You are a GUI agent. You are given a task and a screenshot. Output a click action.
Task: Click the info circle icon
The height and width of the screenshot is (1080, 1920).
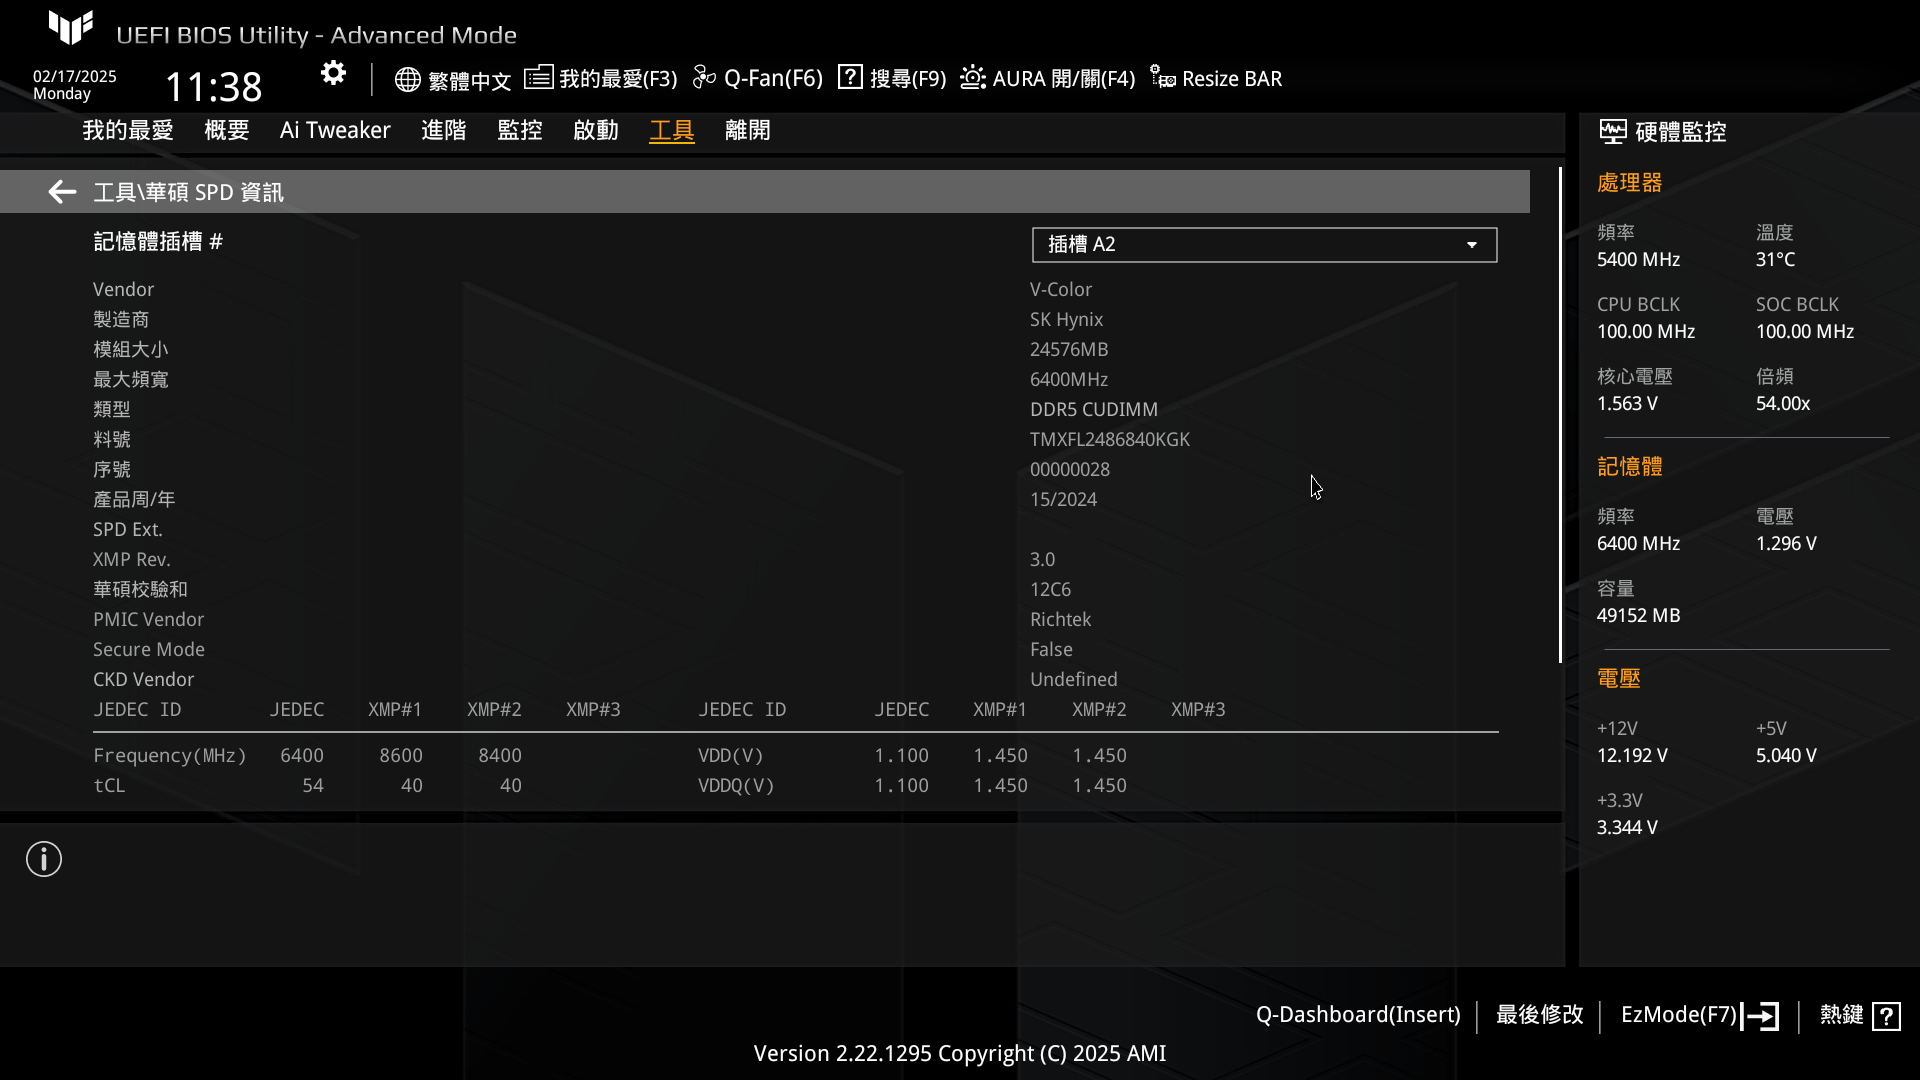pyautogui.click(x=44, y=859)
